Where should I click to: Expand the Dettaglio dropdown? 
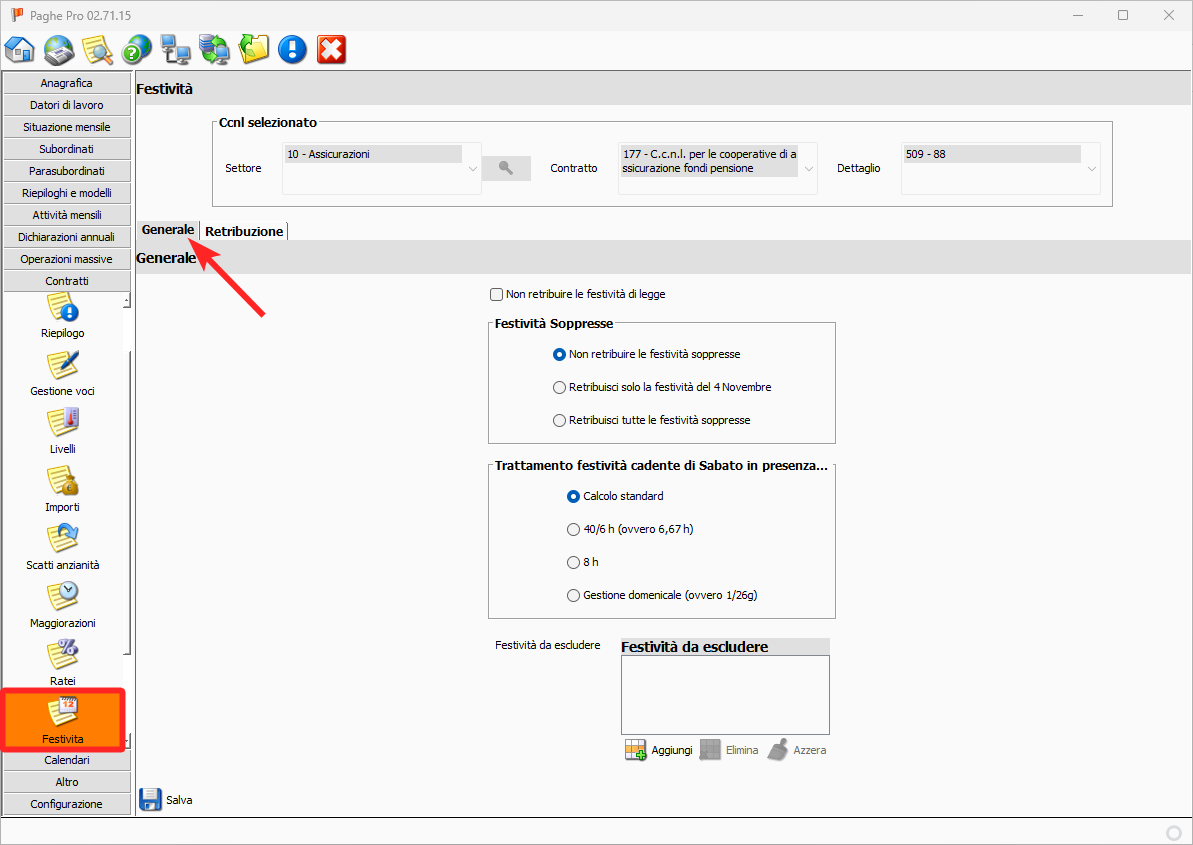click(x=1092, y=169)
